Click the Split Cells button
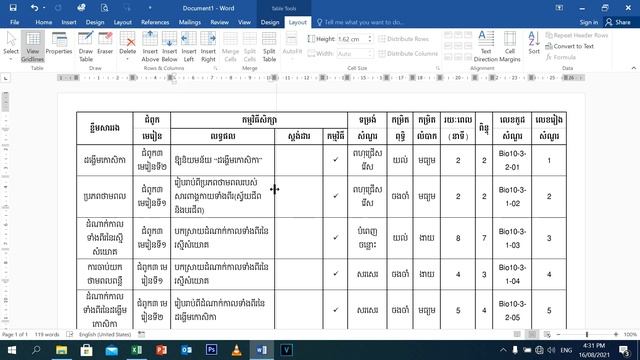The height and width of the screenshot is (360, 640). click(x=249, y=47)
